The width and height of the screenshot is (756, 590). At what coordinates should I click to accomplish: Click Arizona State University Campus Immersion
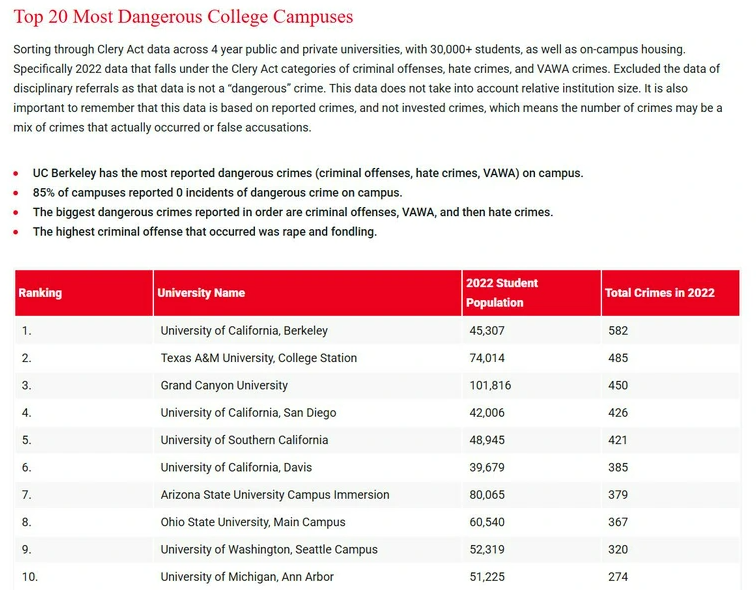click(275, 495)
